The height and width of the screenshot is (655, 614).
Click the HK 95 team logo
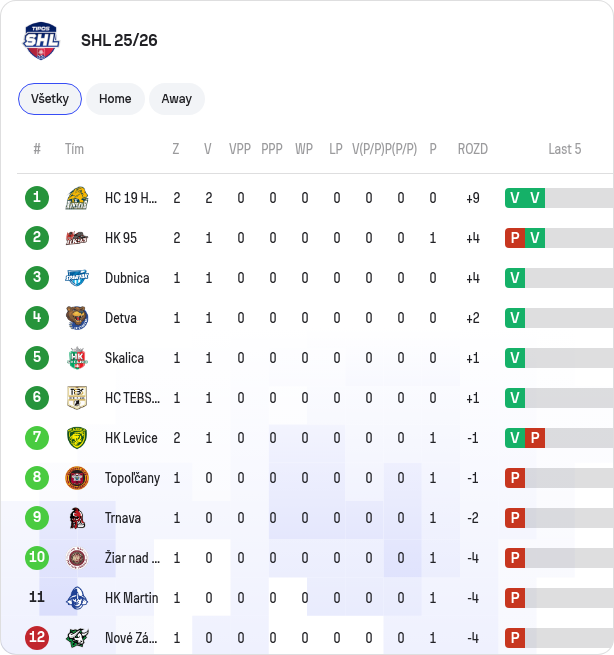tap(77, 238)
